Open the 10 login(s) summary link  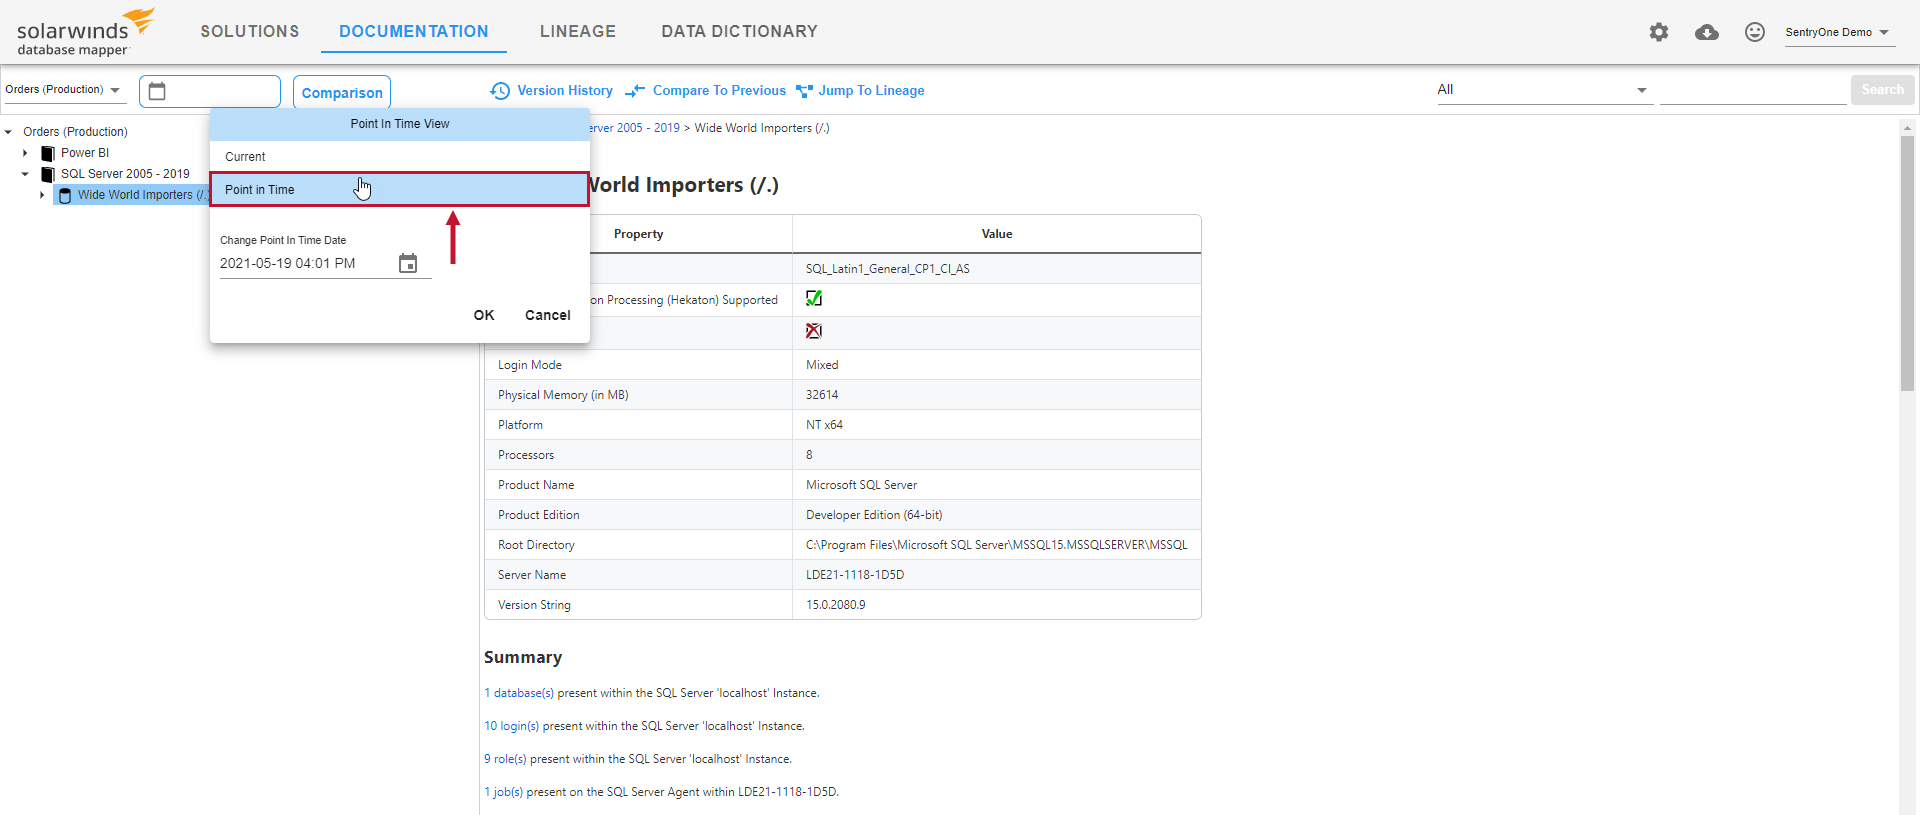511,726
